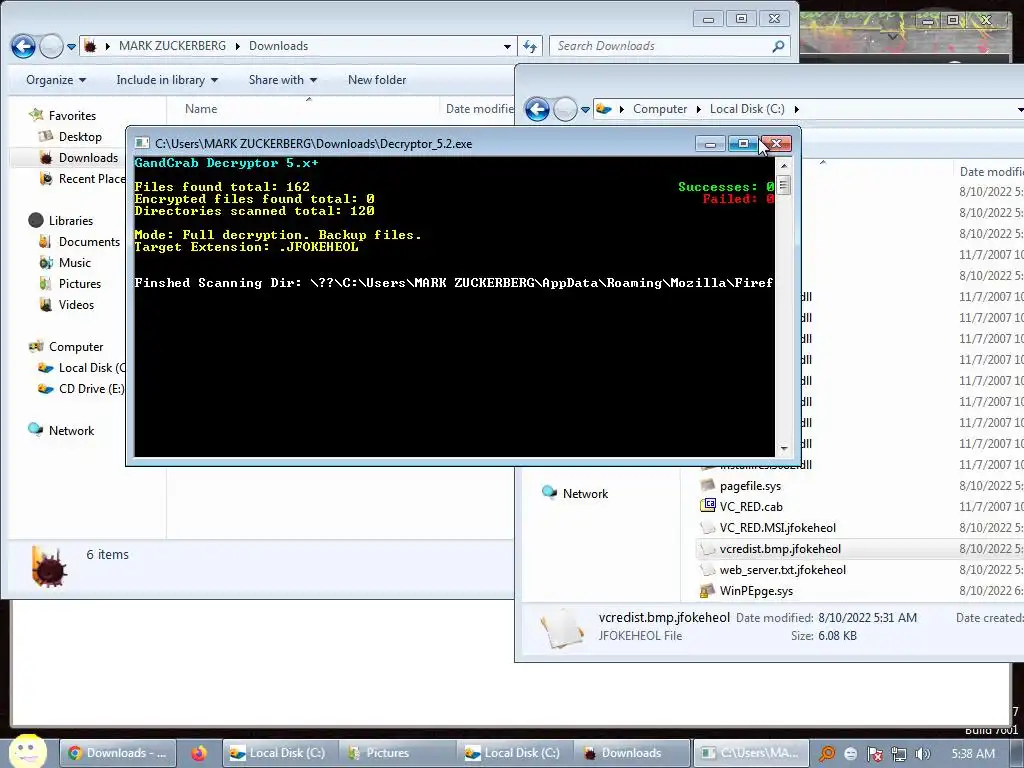Image resolution: width=1024 pixels, height=768 pixels.
Task: Select pagefile.sys file
Action: tap(750, 486)
